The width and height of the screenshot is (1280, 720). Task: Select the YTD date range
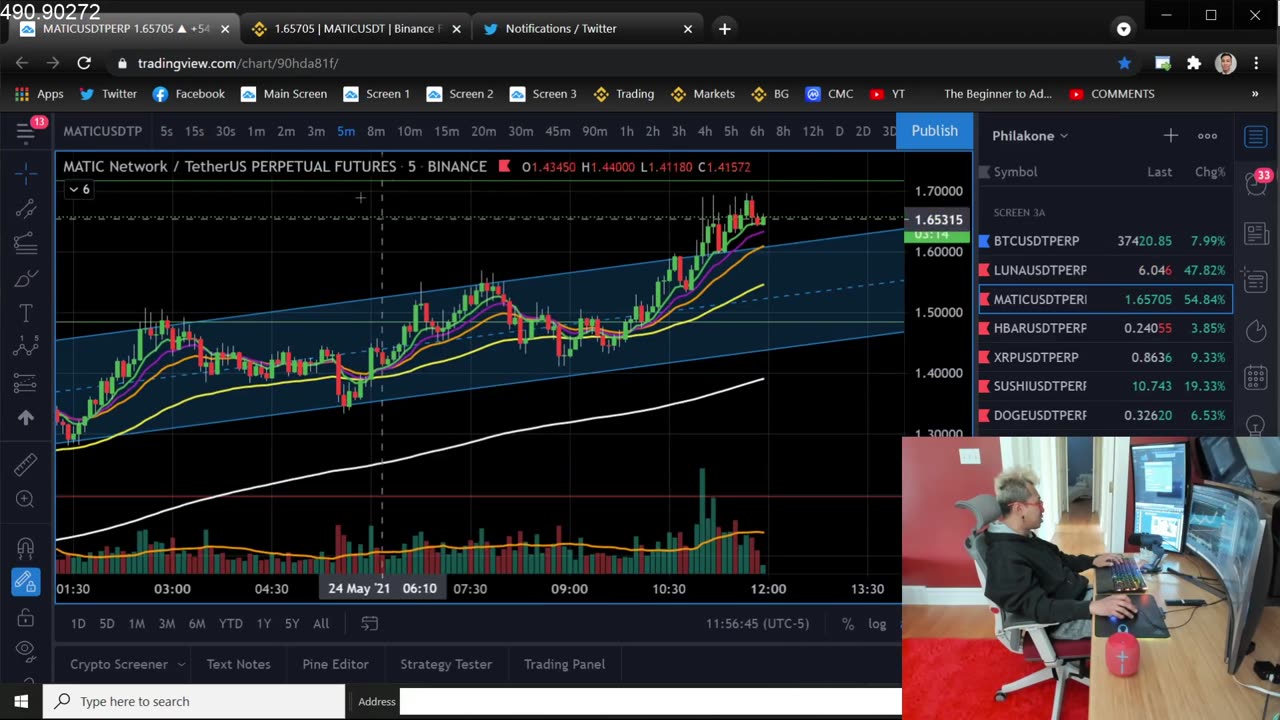click(231, 623)
